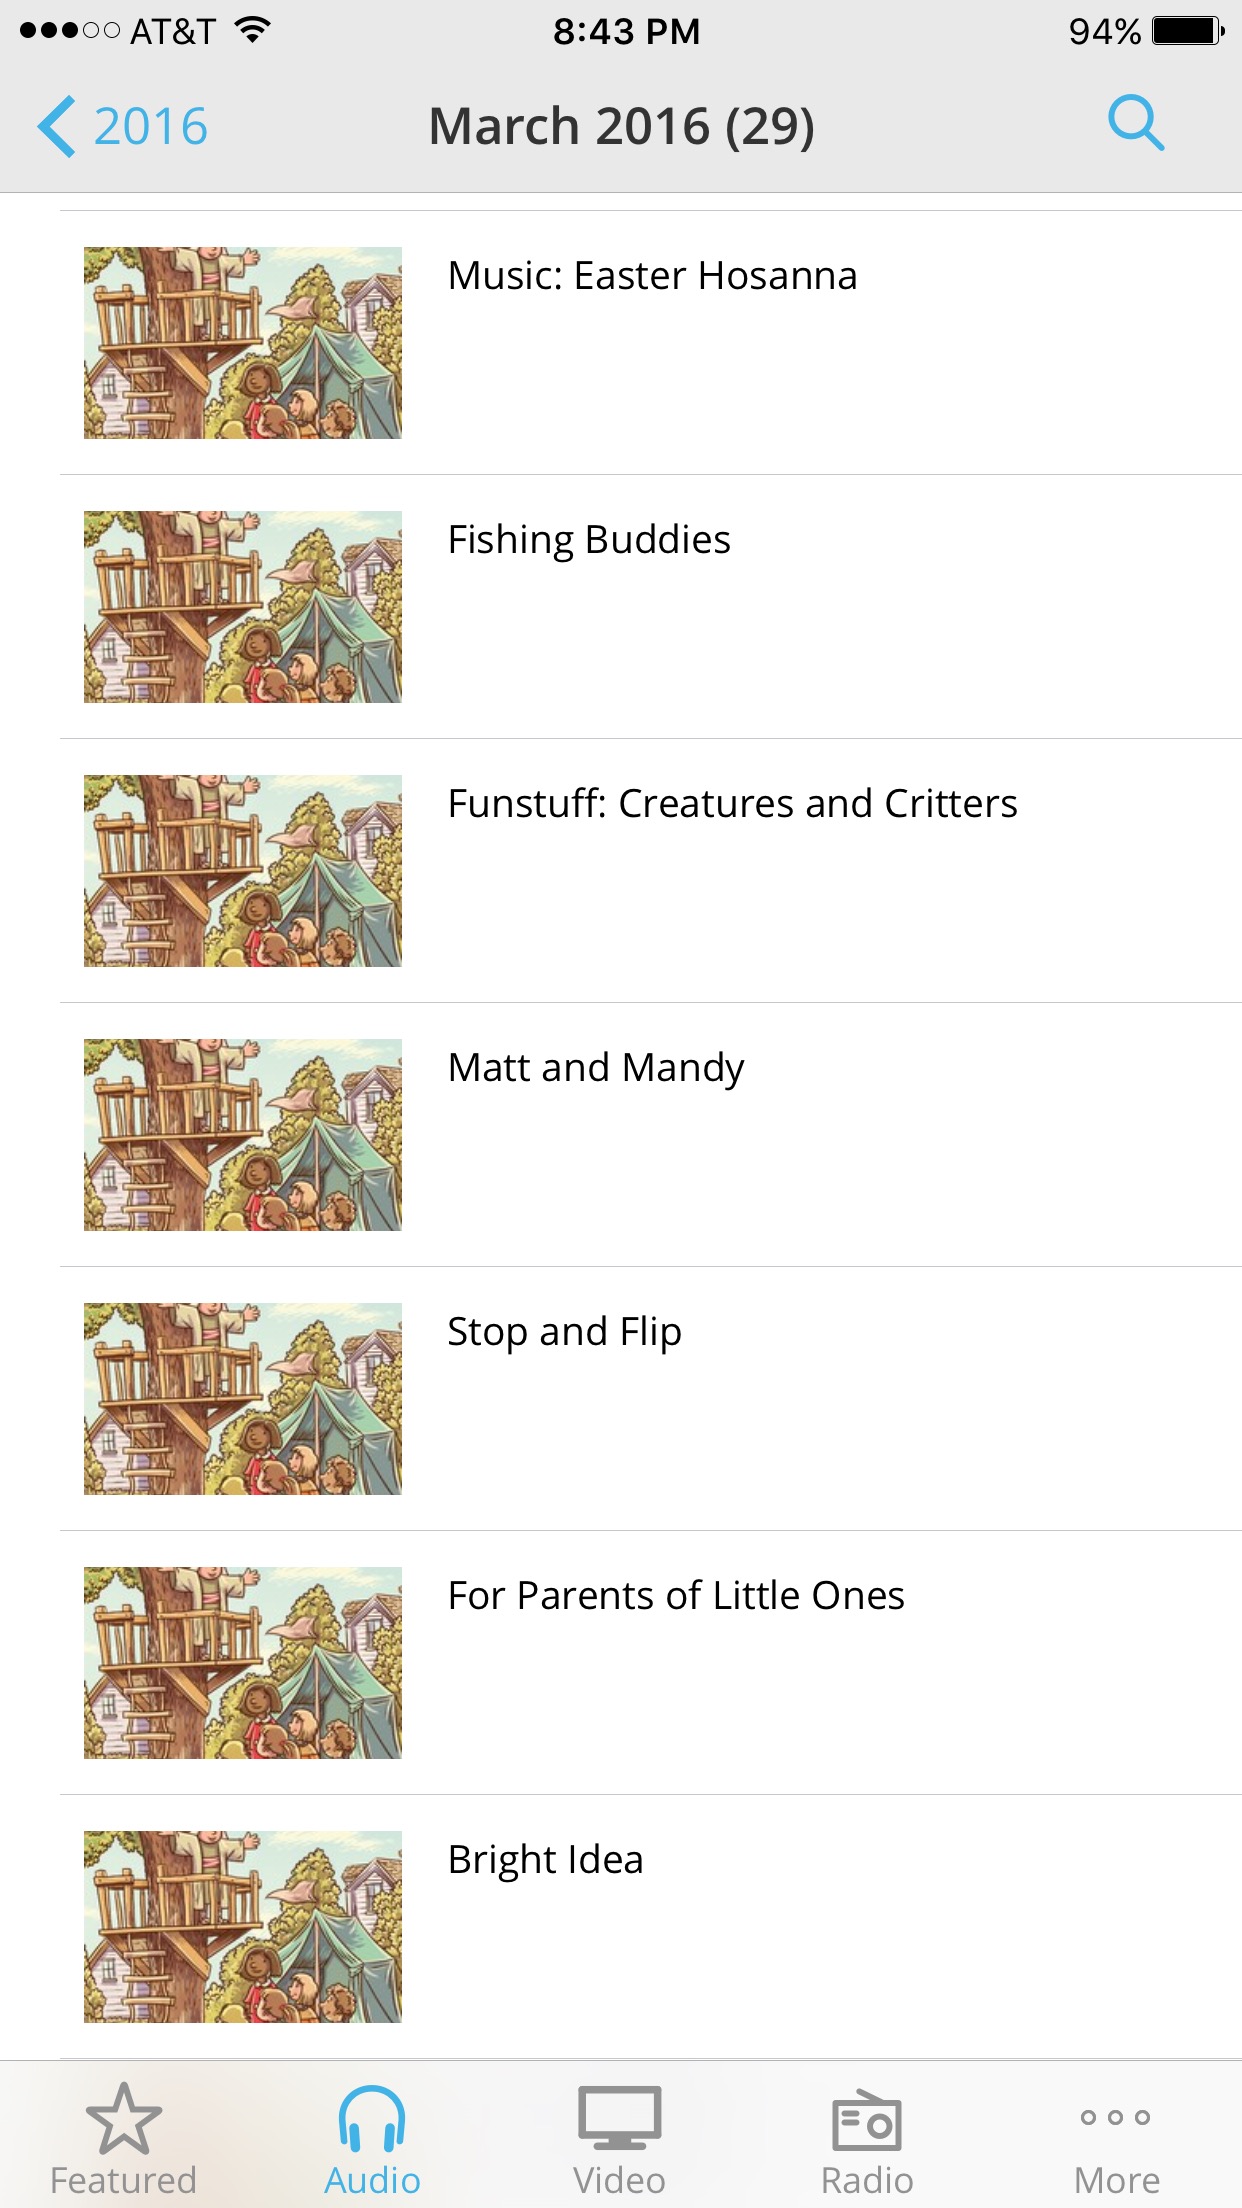Tap thumbnail beside Fishing Buddies
Image resolution: width=1242 pixels, height=2208 pixels.
243,607
